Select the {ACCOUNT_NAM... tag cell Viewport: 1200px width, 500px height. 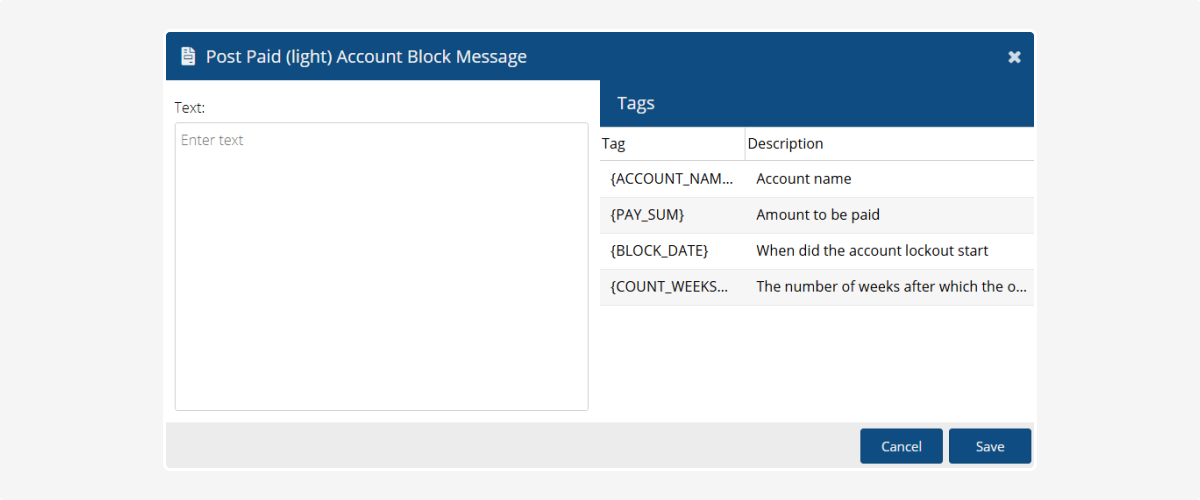click(x=671, y=179)
